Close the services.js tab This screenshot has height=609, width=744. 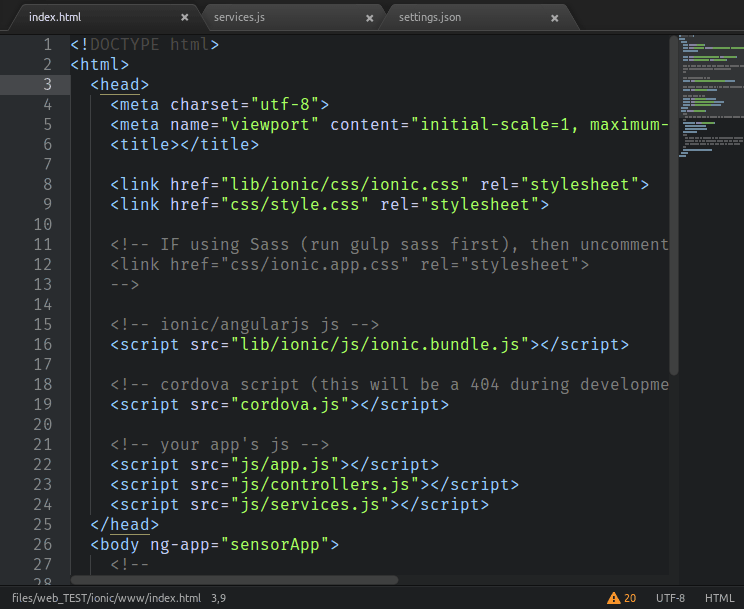(x=369, y=18)
